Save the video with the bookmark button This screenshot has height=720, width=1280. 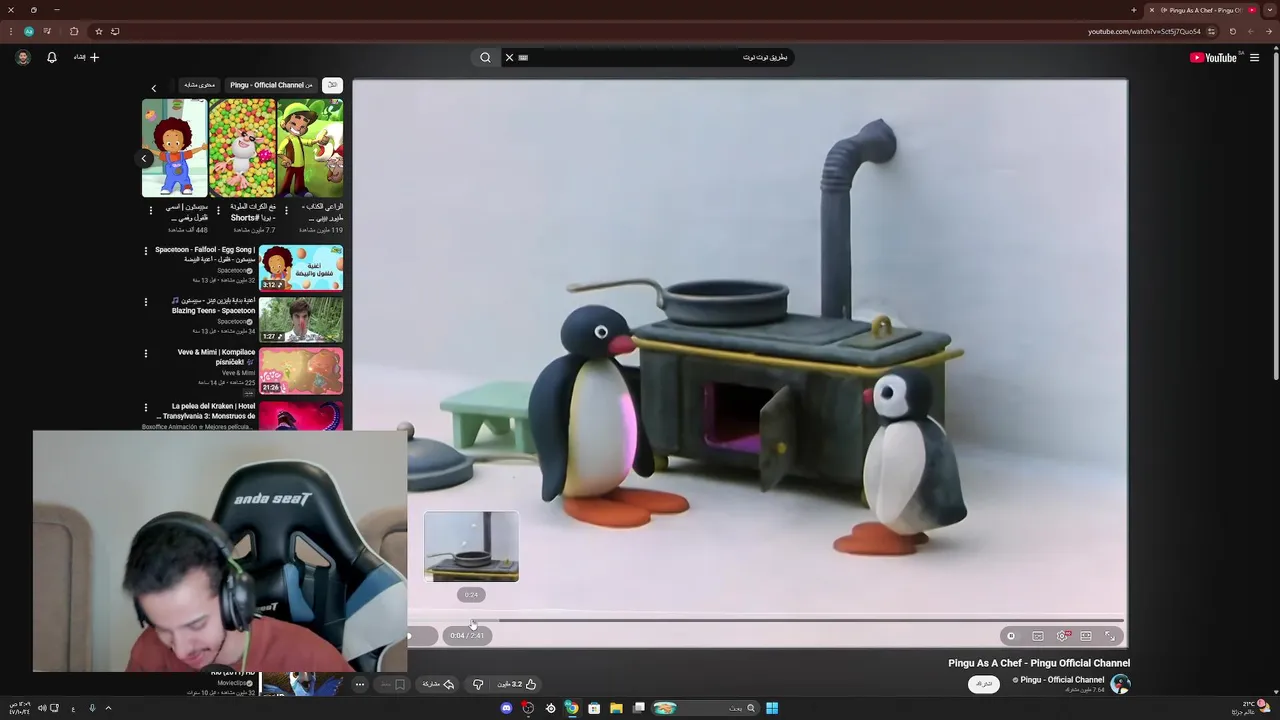(x=394, y=685)
